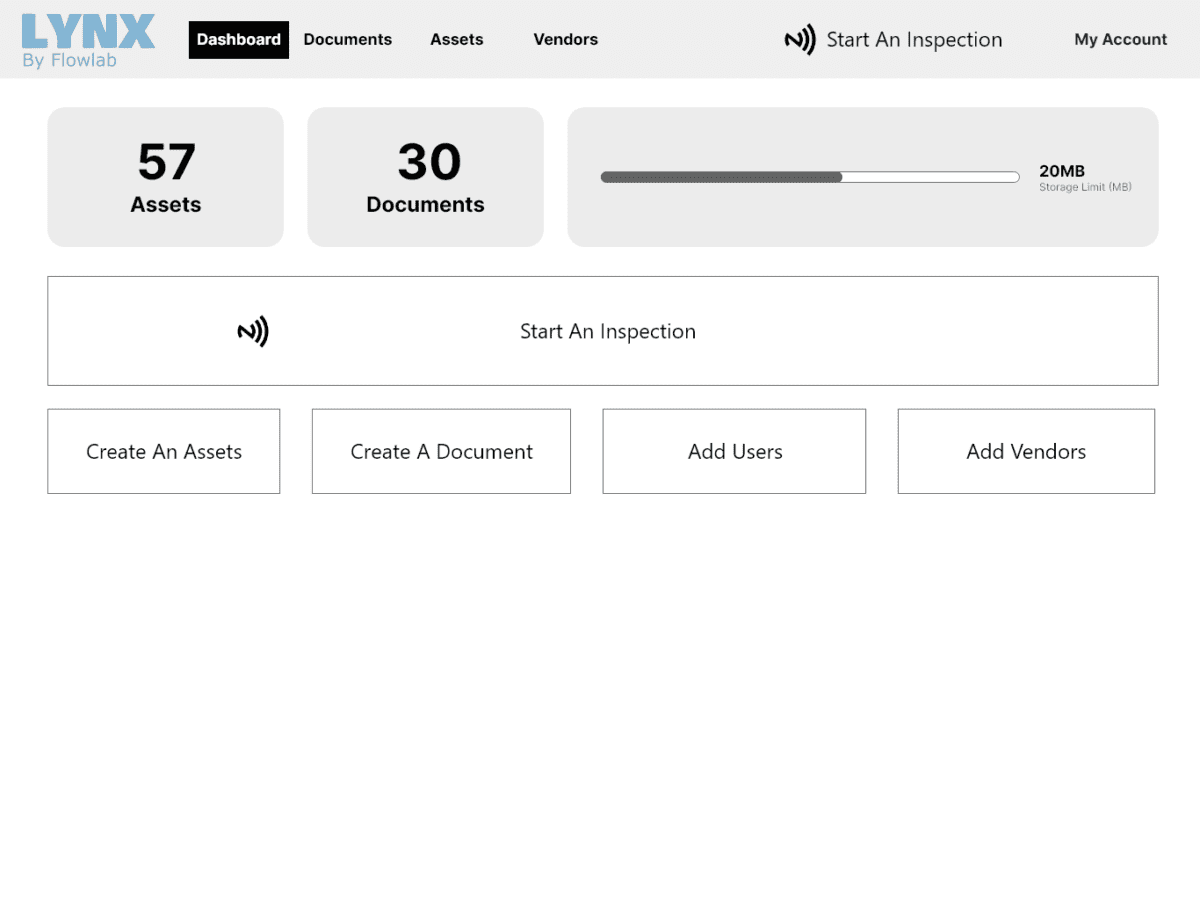
Task: Open the Dashboard tab
Action: [238, 40]
